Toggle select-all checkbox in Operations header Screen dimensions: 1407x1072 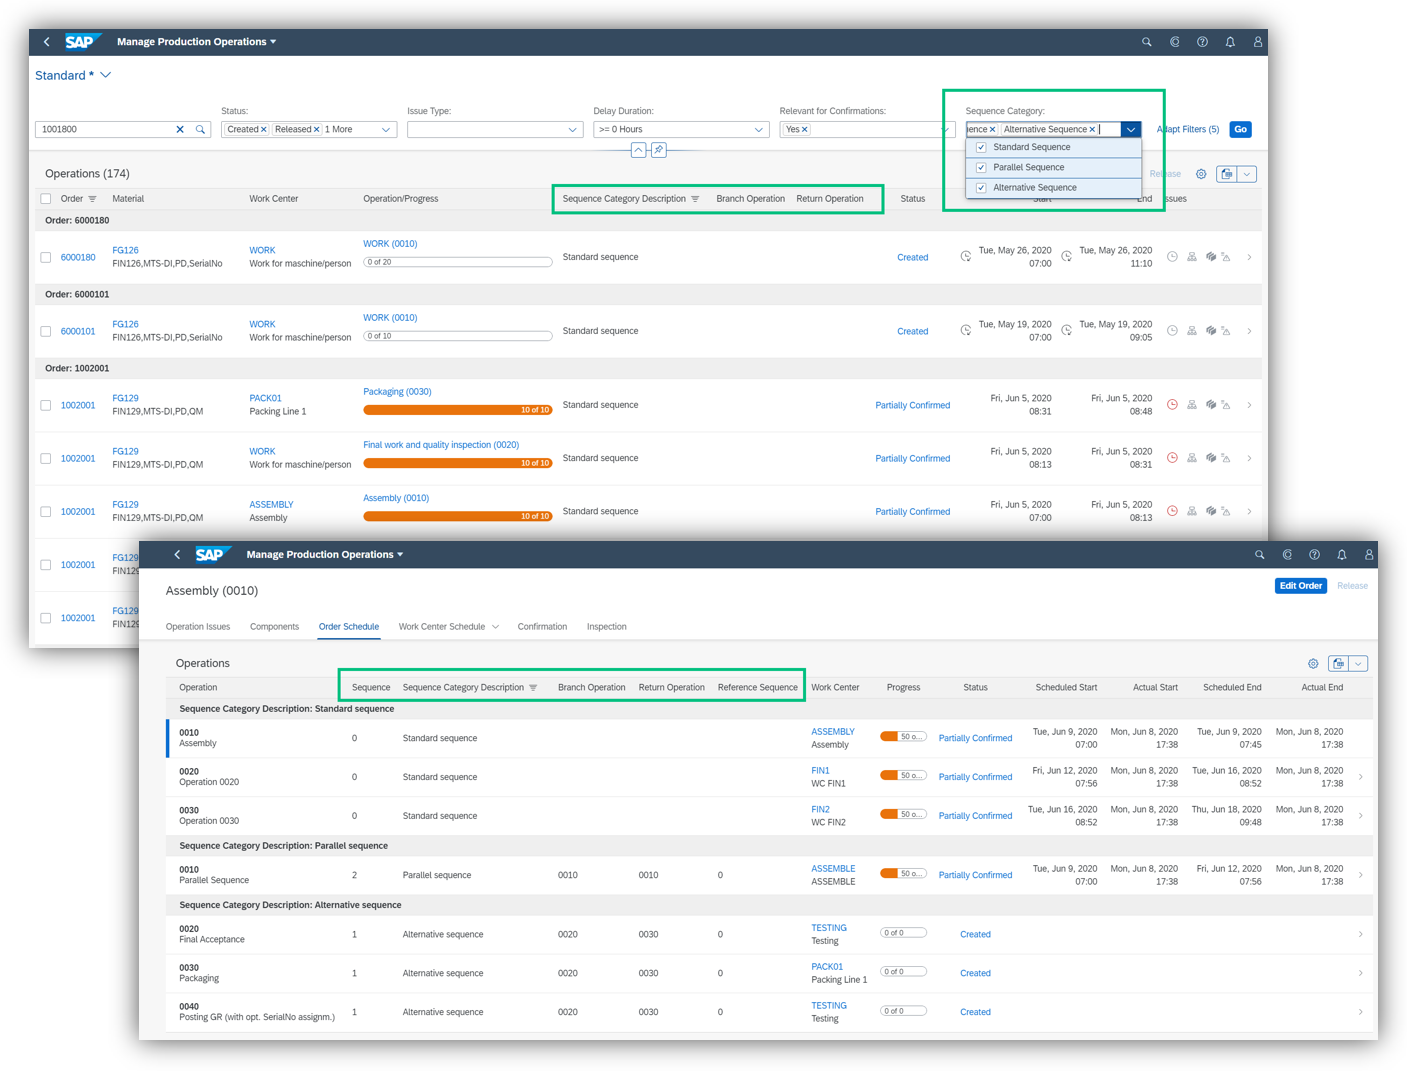46,199
